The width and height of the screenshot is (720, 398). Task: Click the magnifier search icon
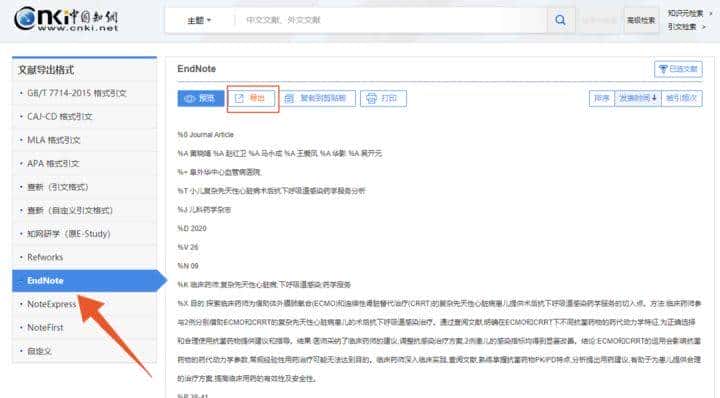pyautogui.click(x=560, y=20)
